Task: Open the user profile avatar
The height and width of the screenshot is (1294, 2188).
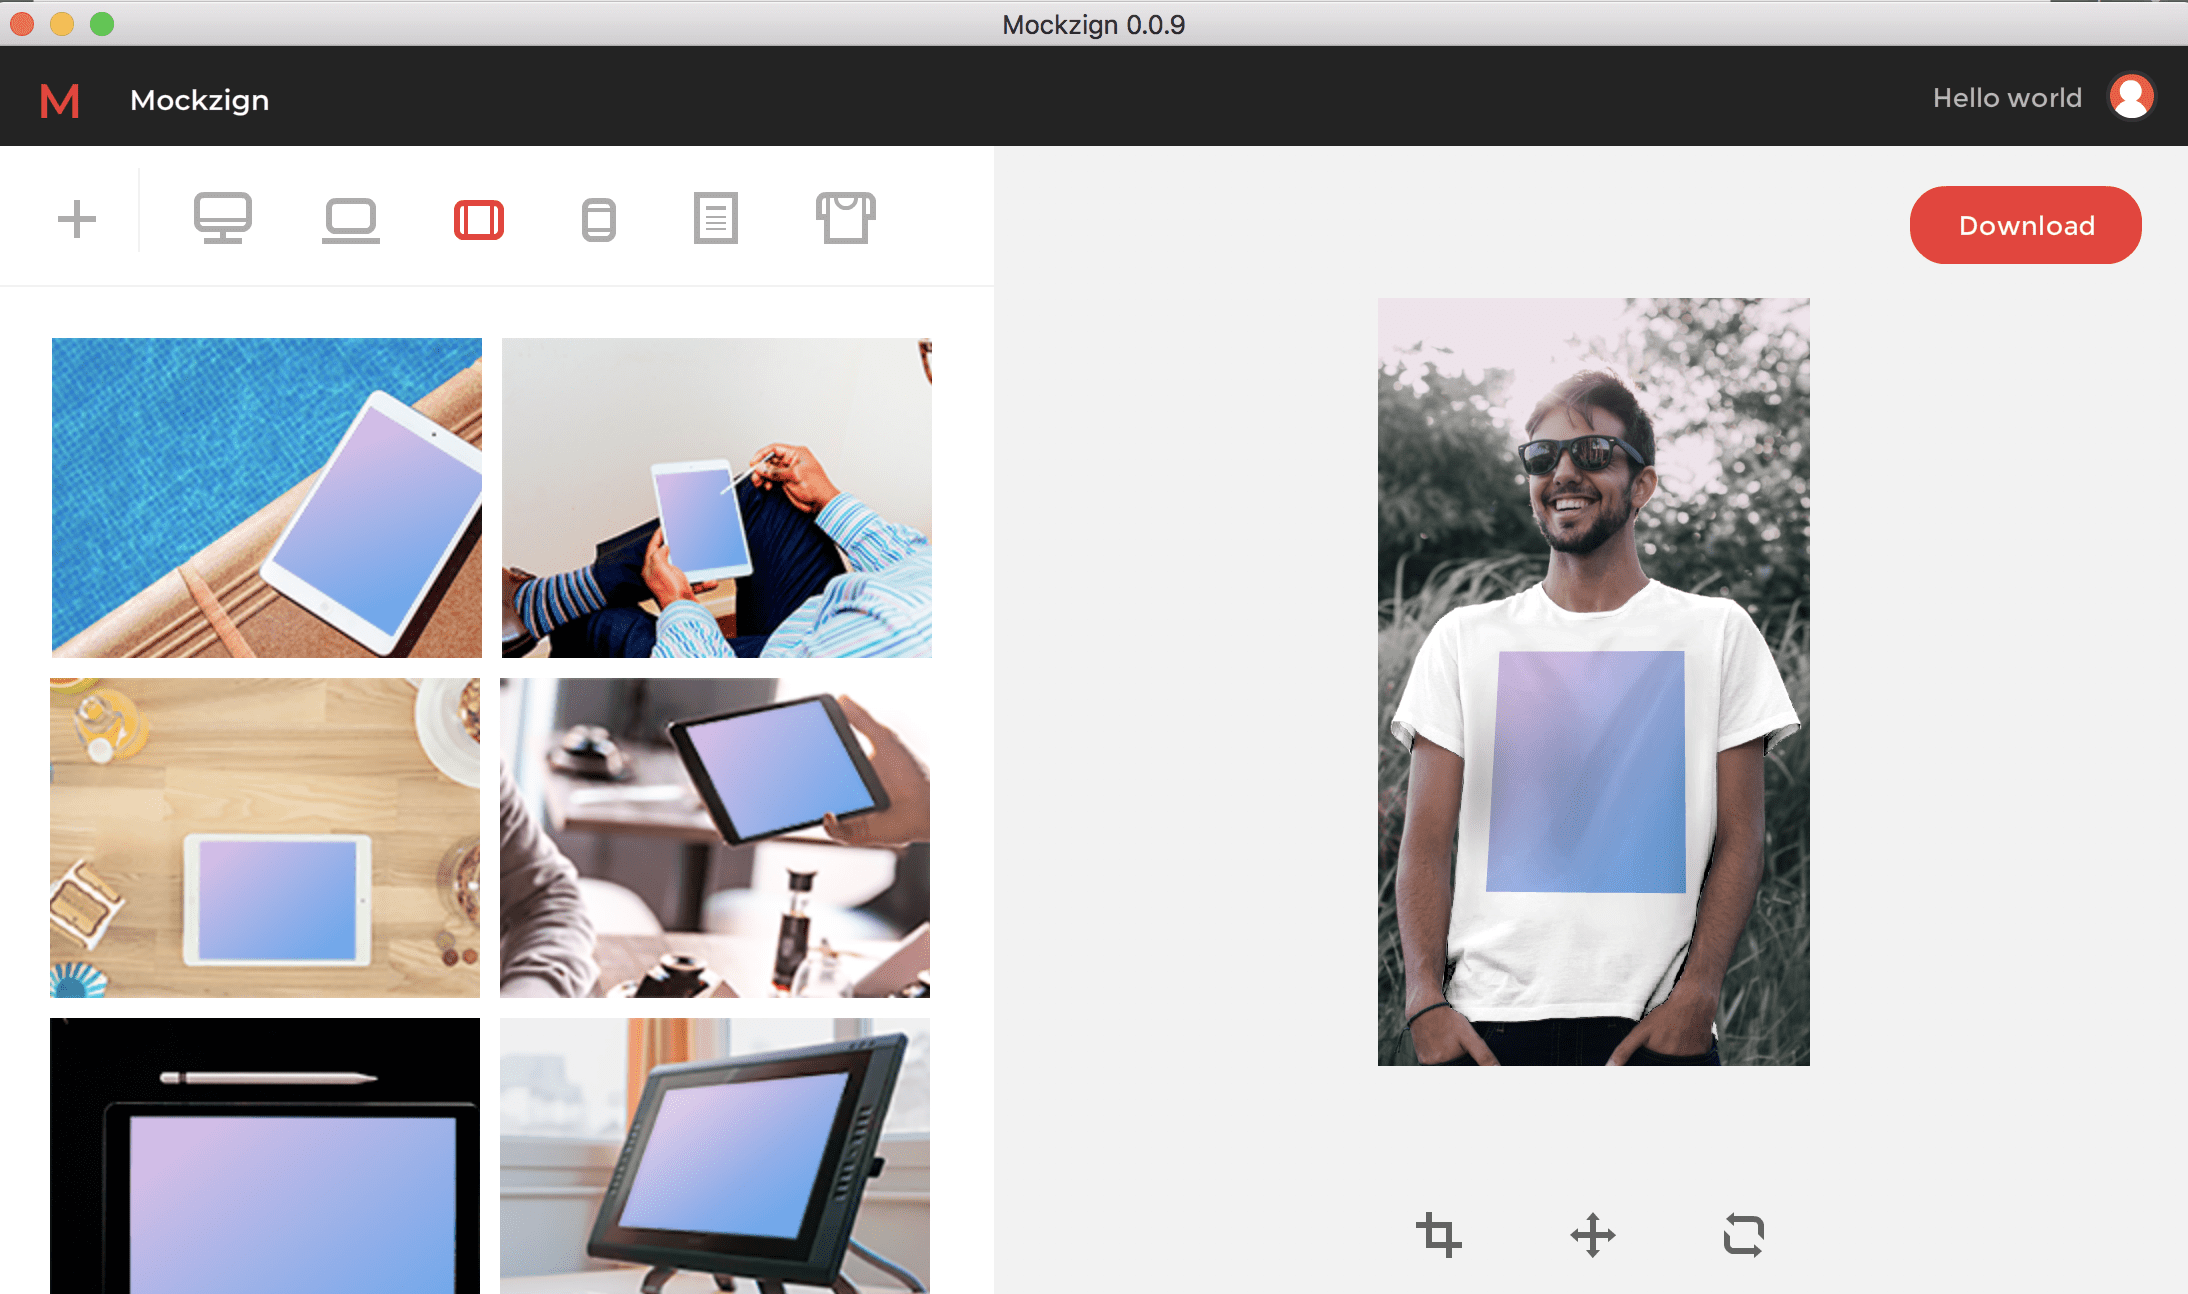Action: point(2131,97)
